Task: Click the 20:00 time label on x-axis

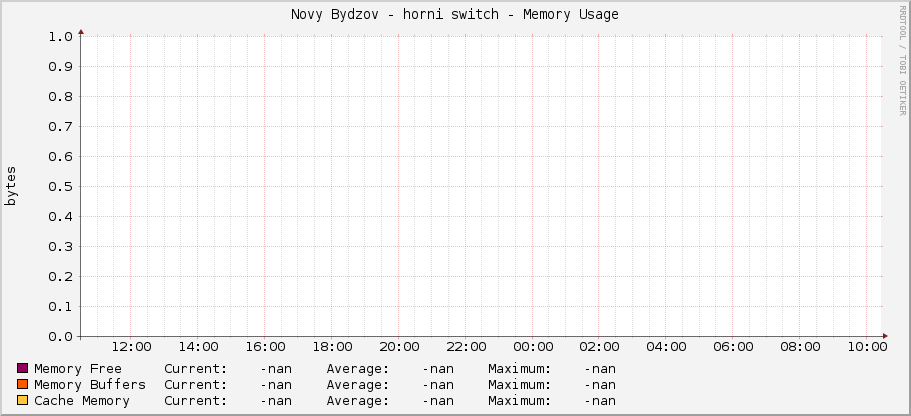Action: [399, 347]
